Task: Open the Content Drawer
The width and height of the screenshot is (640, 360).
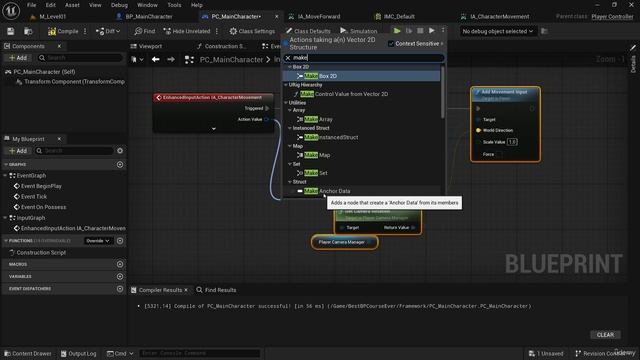Action: 28,353
